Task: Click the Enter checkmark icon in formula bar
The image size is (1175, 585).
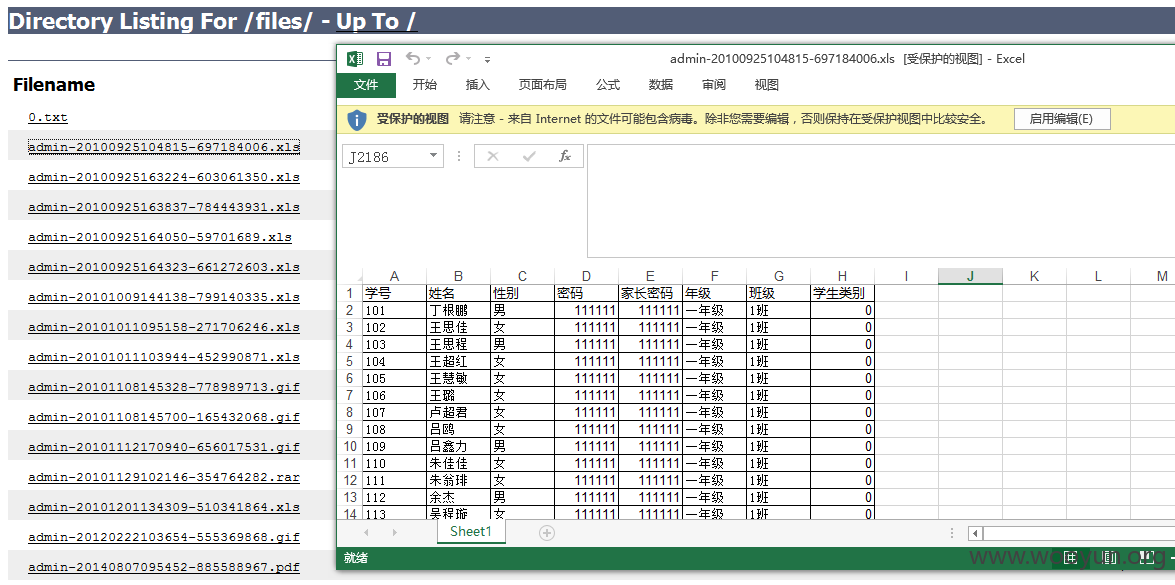Action: tap(529, 156)
